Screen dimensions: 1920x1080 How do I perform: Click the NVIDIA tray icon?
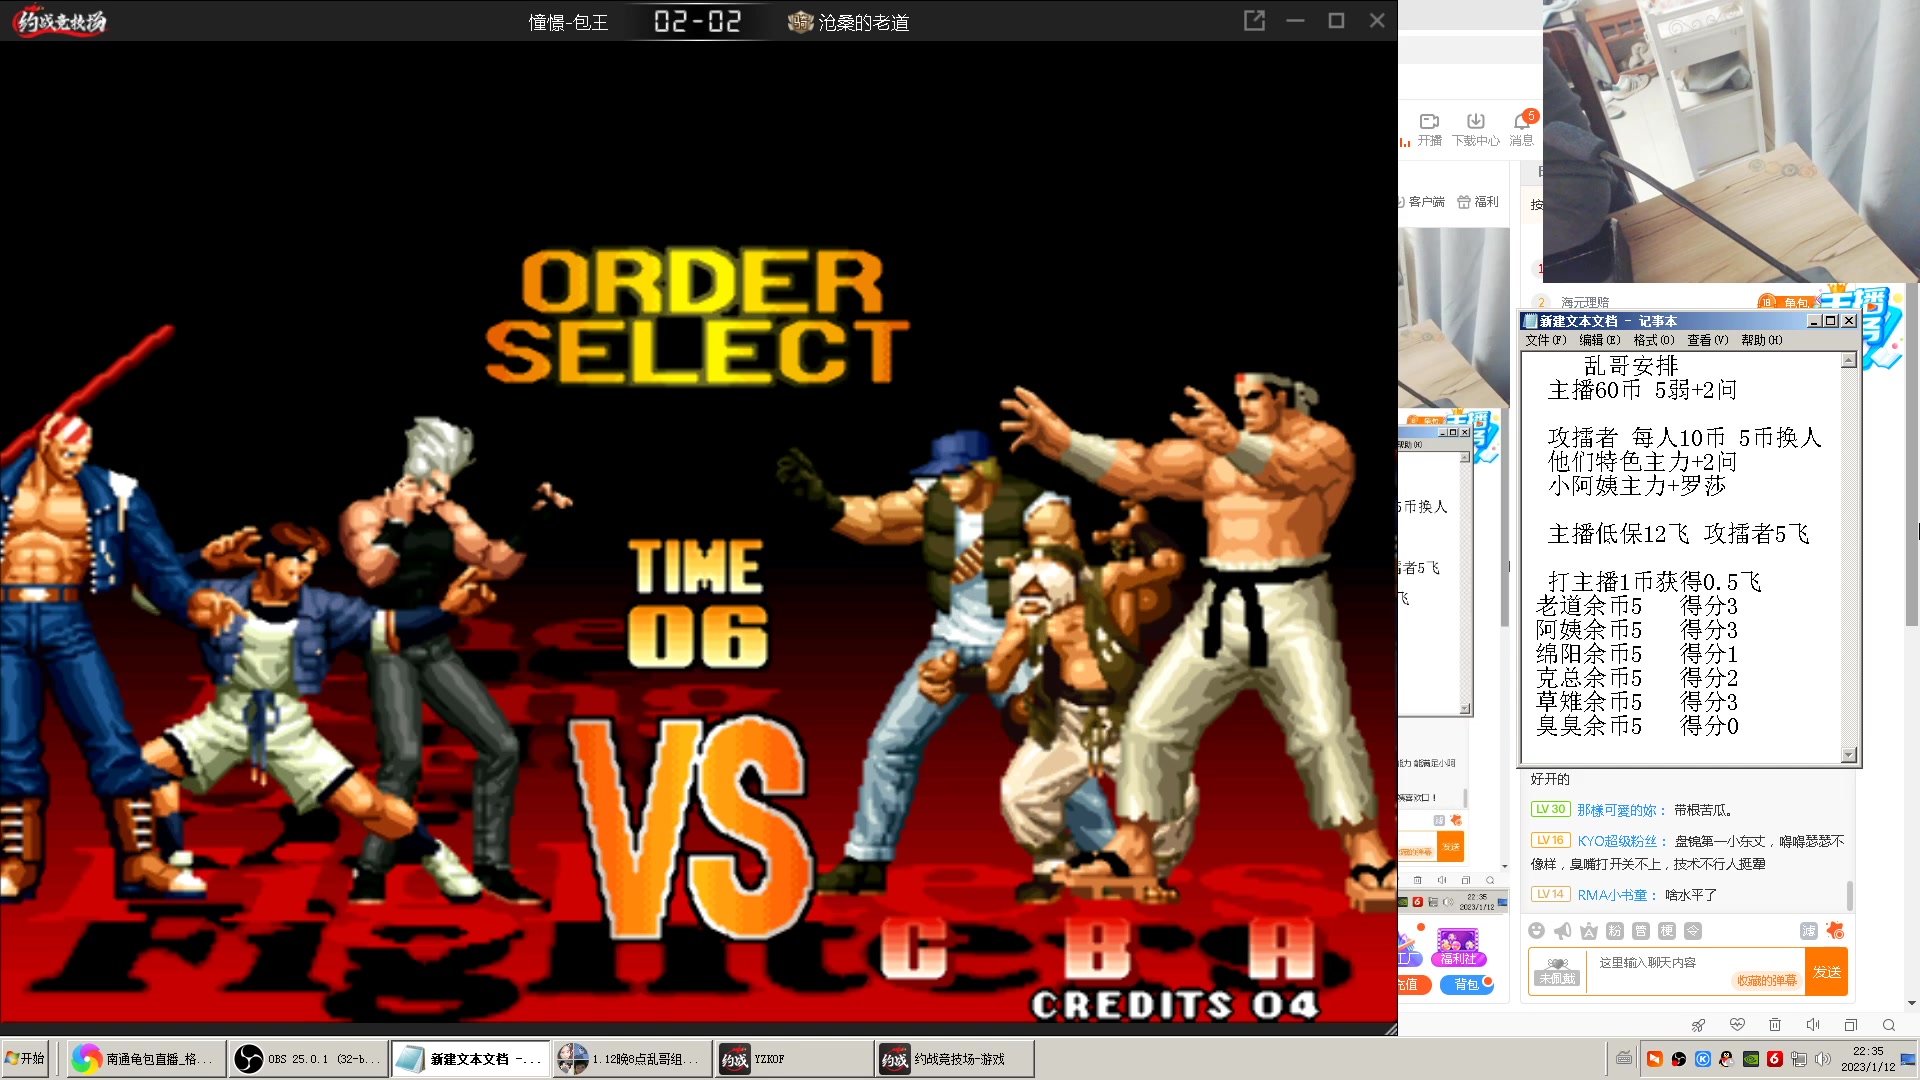tap(1751, 1059)
